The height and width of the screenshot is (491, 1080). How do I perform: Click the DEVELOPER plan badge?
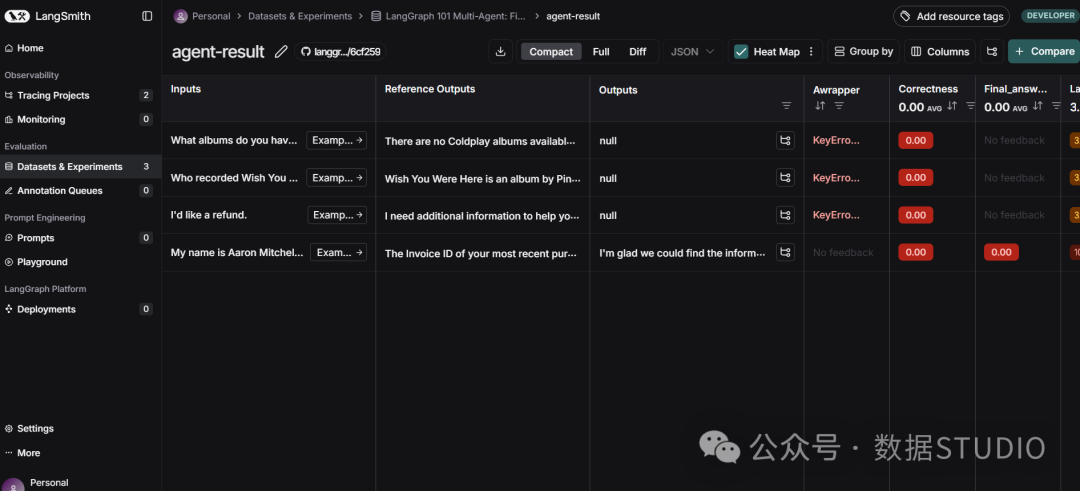pos(1049,16)
